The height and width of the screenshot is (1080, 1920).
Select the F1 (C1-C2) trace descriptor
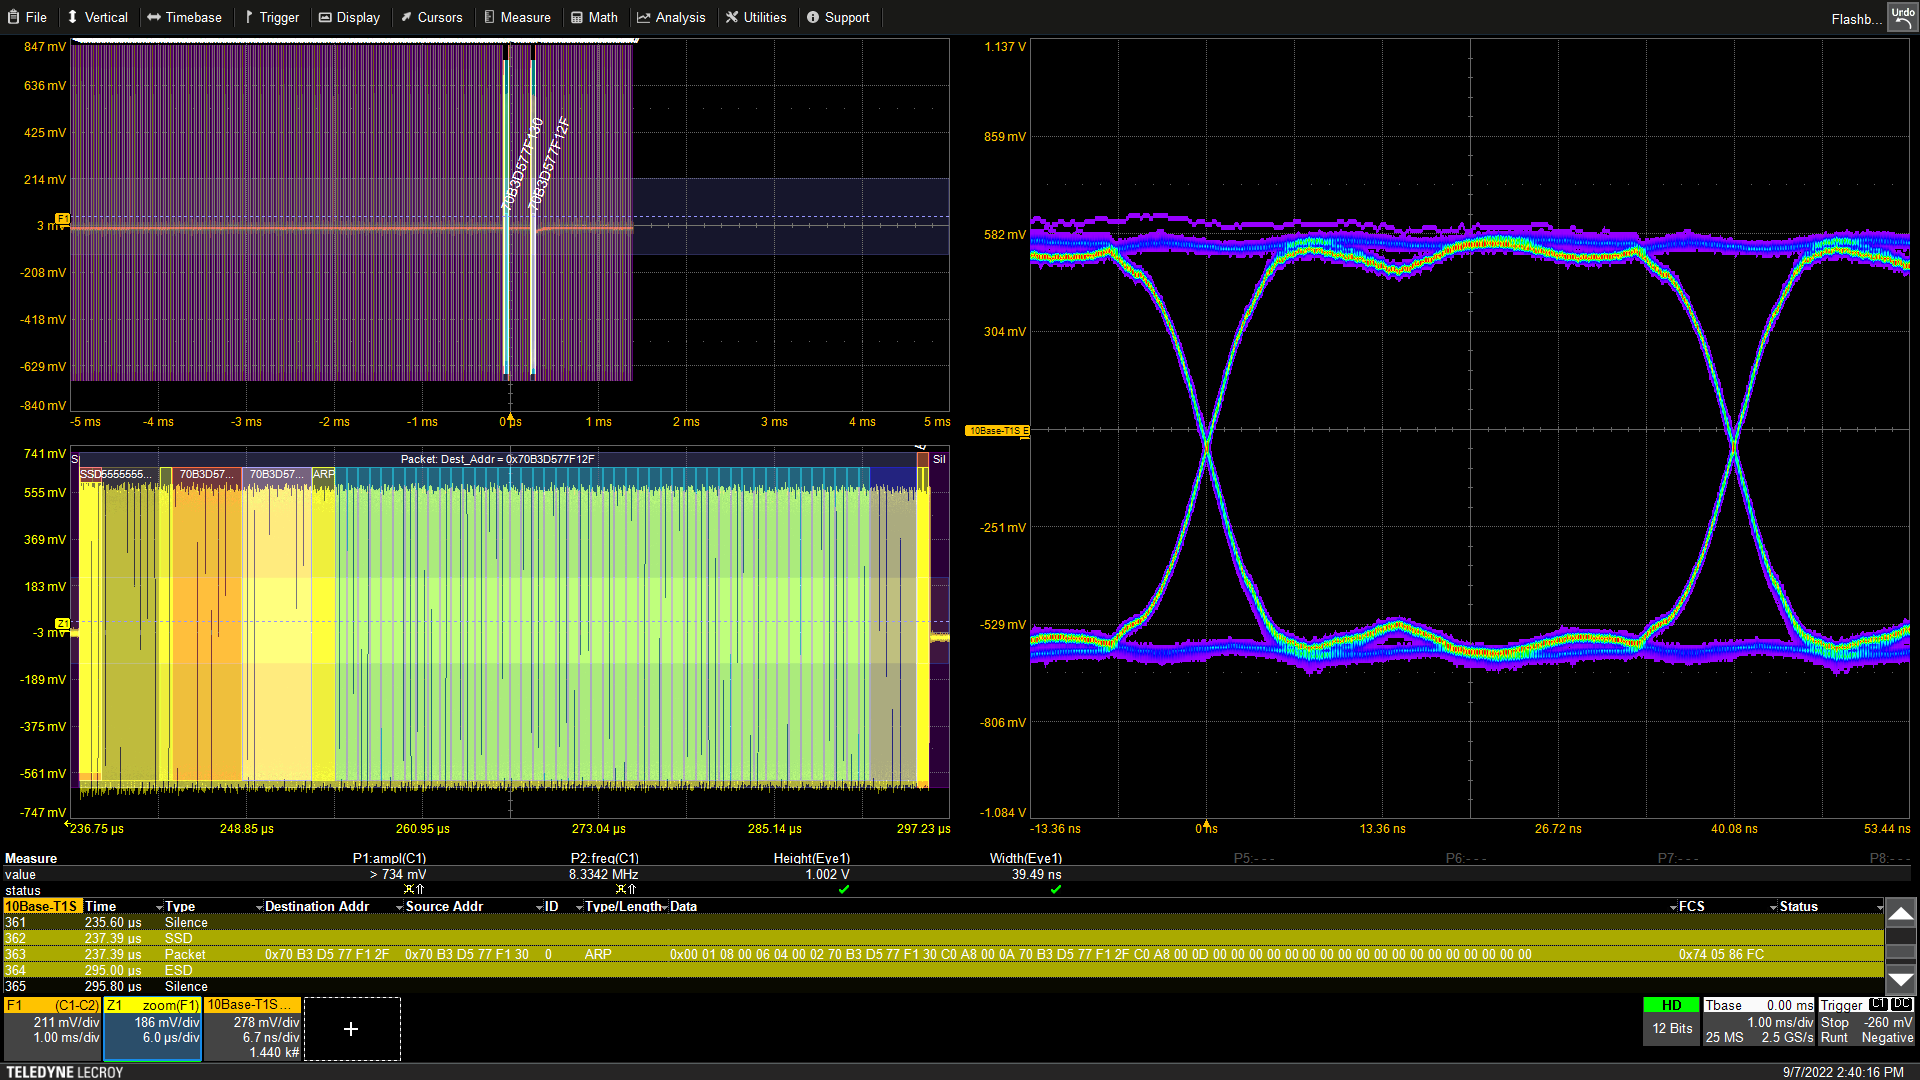coord(52,1028)
